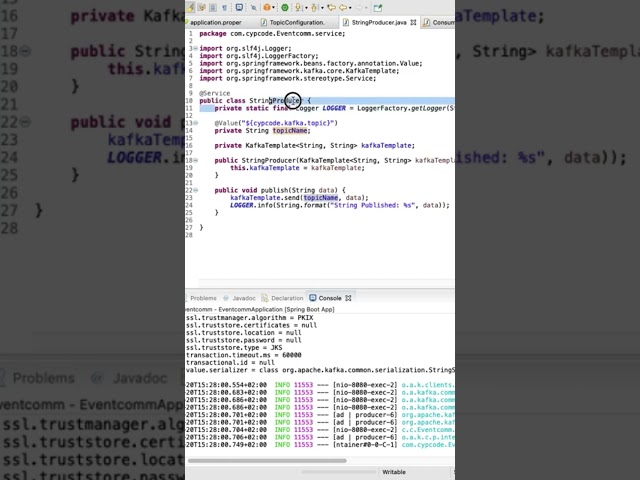
Task: Open the Javadoc view tab
Action: coord(244,298)
